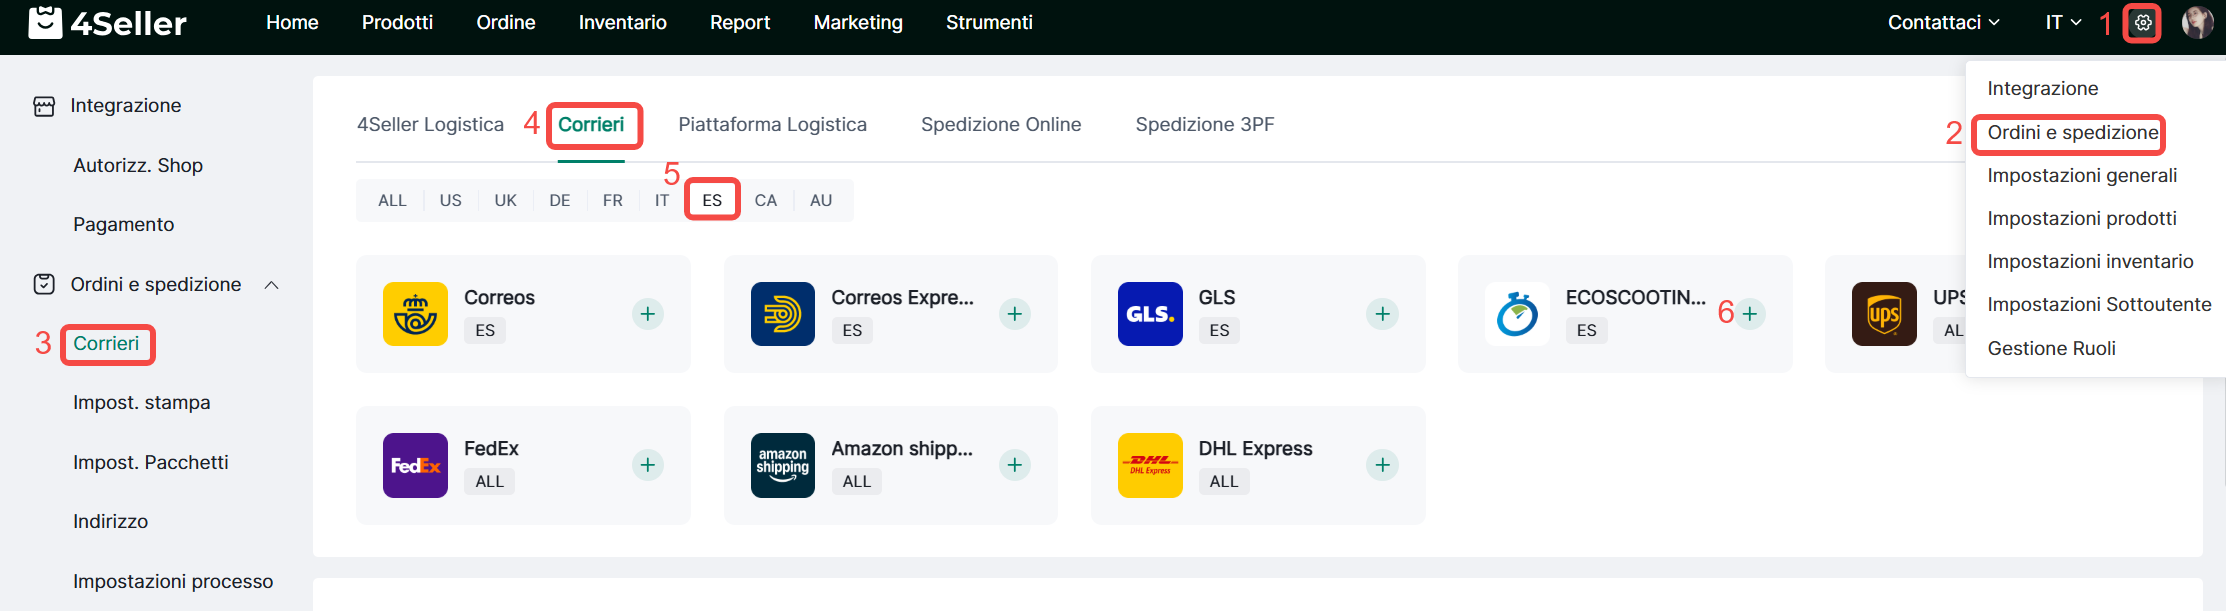Image resolution: width=2226 pixels, height=611 pixels.
Task: Add the Correos carrier with plus icon
Action: (648, 314)
